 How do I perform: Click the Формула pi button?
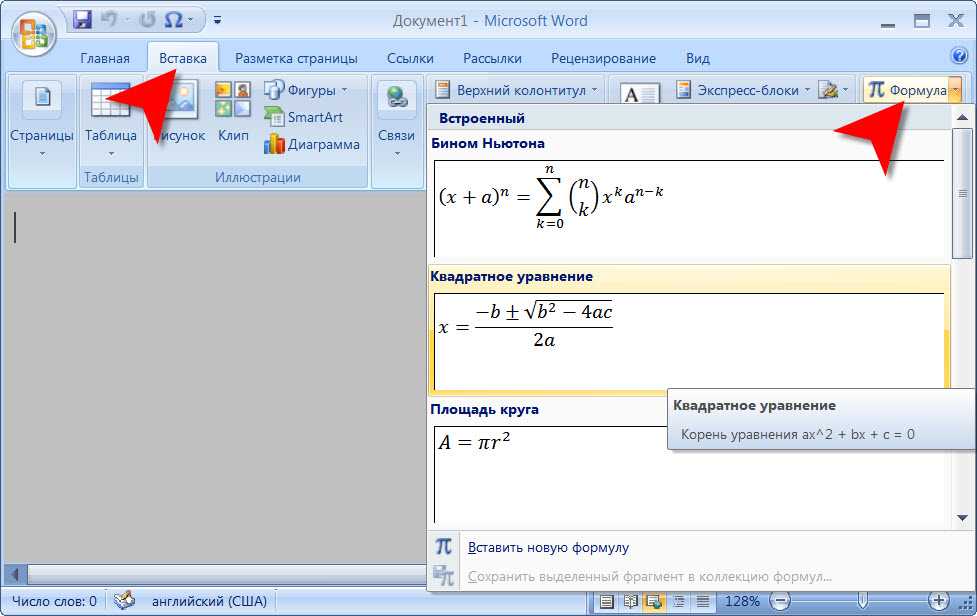tap(907, 90)
